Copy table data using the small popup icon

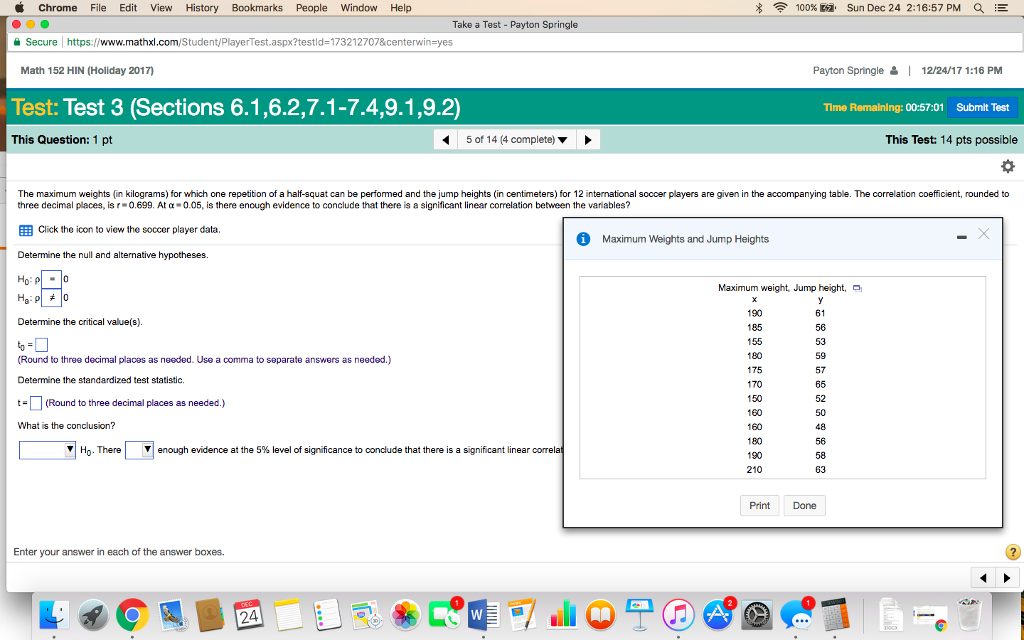coord(857,288)
